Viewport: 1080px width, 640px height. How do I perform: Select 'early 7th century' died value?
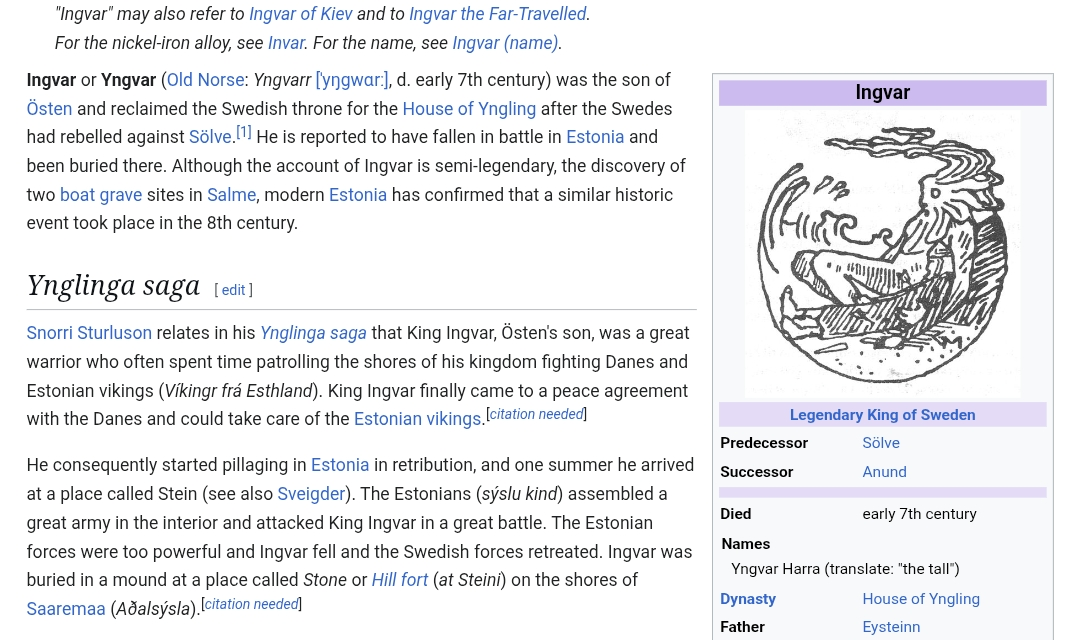(919, 514)
